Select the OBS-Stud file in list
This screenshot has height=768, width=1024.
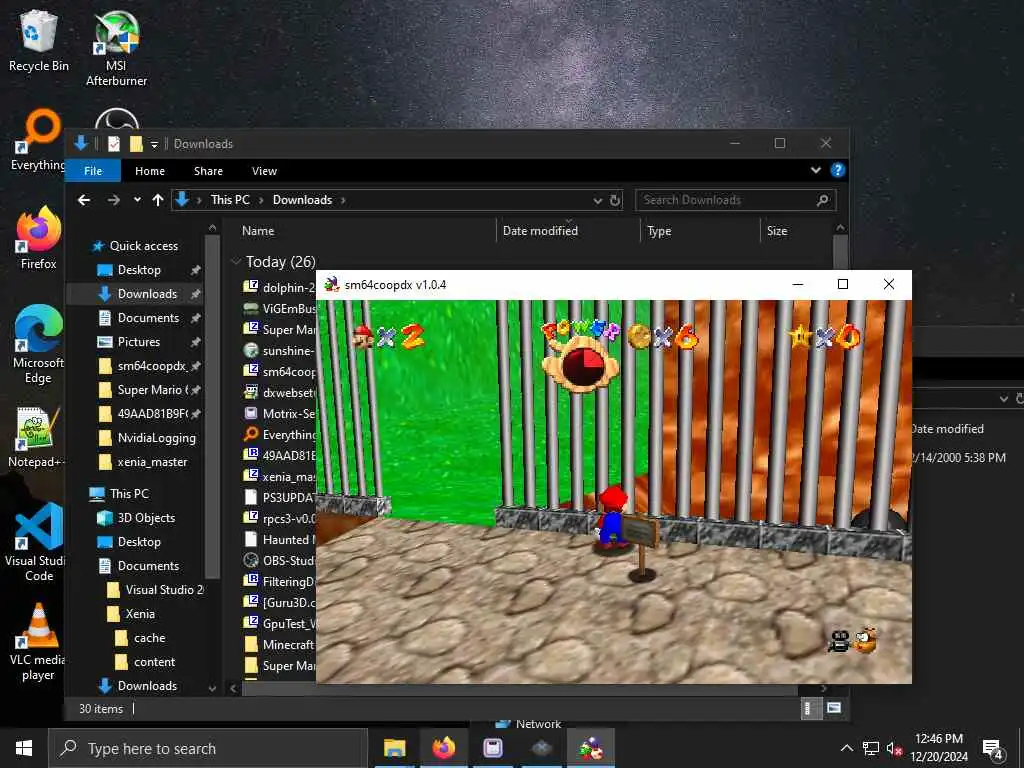[279, 560]
